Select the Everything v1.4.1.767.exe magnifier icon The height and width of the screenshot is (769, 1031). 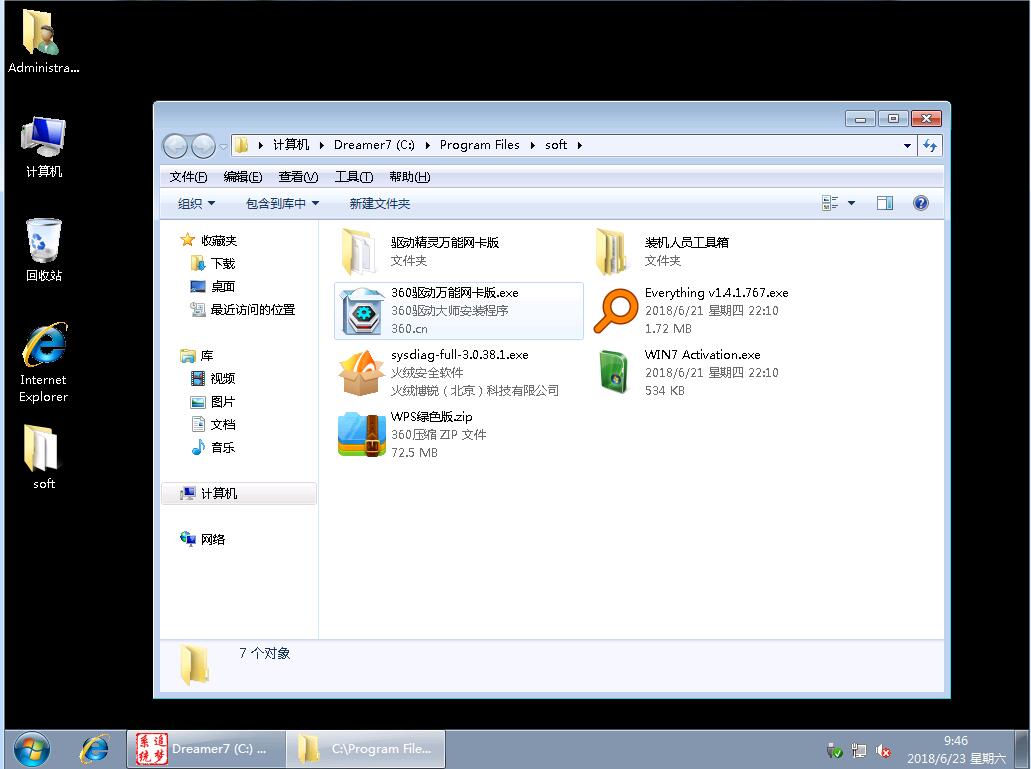[615, 312]
